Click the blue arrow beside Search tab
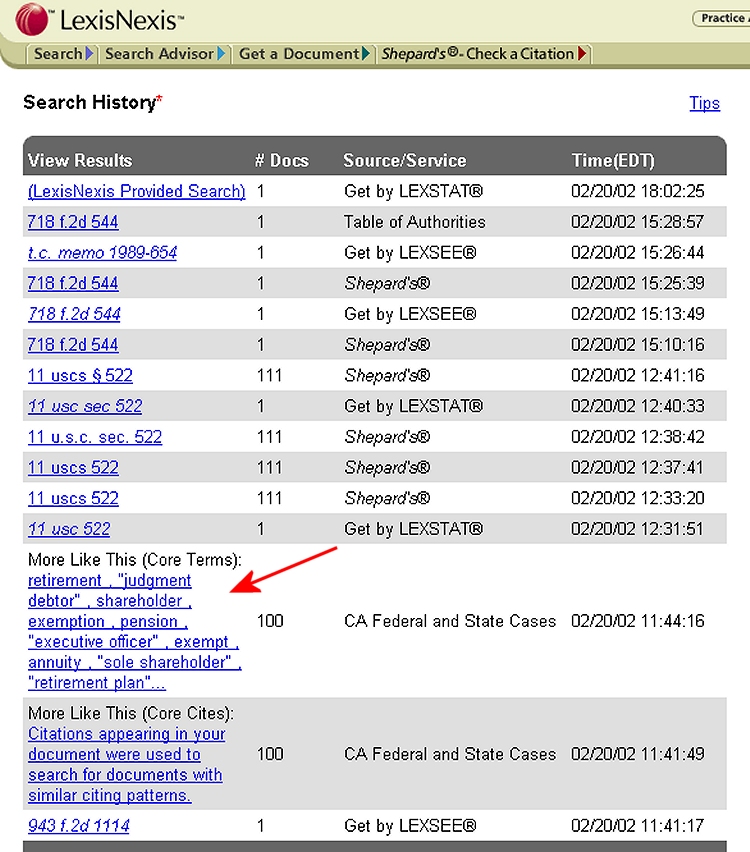This screenshot has height=852, width=750. (x=90, y=54)
